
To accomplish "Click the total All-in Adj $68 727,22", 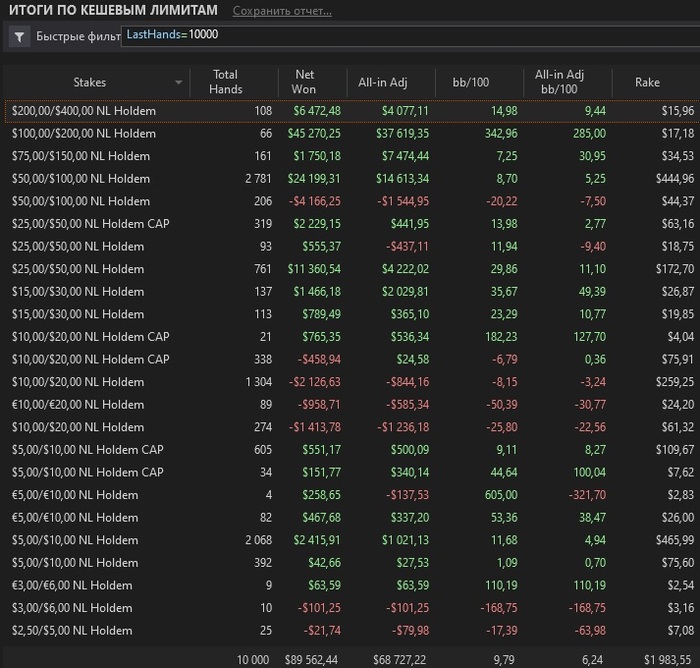I will point(400,660).
